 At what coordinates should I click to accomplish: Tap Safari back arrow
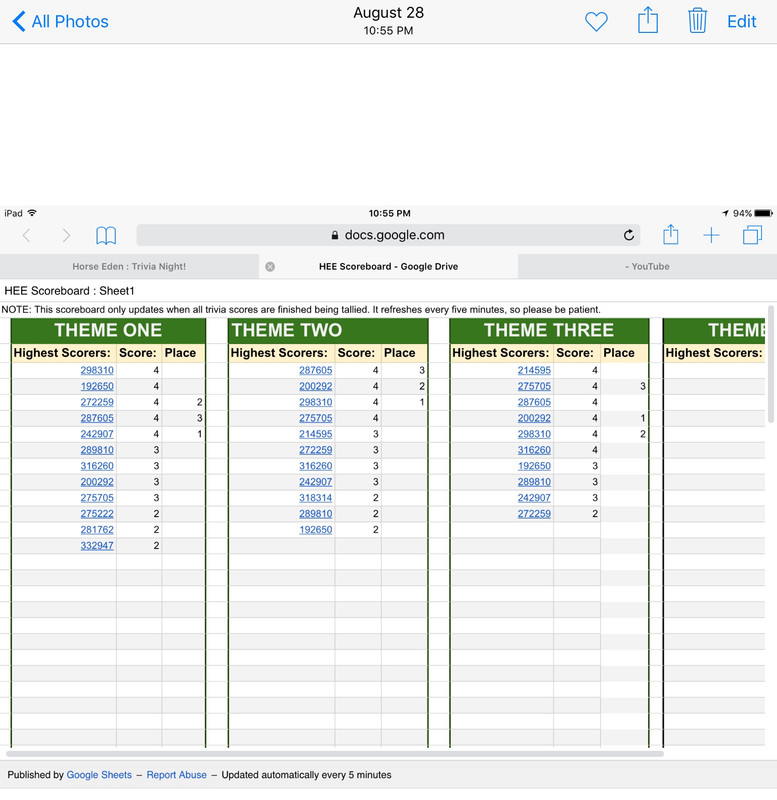click(x=27, y=235)
